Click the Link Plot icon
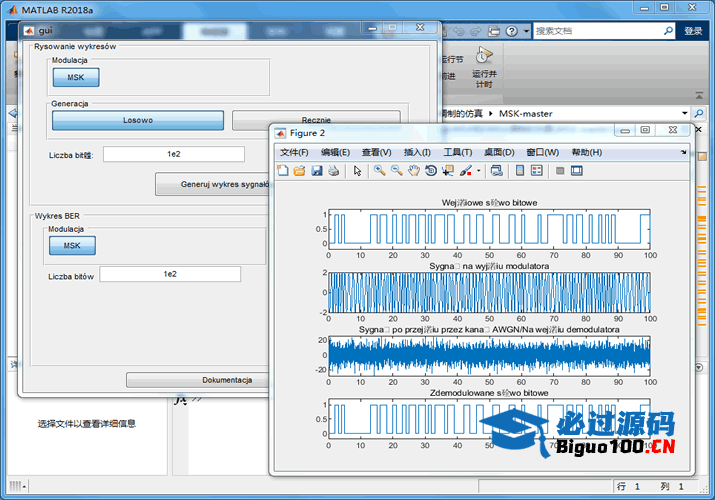This screenshot has height=500, width=715. (x=496, y=171)
